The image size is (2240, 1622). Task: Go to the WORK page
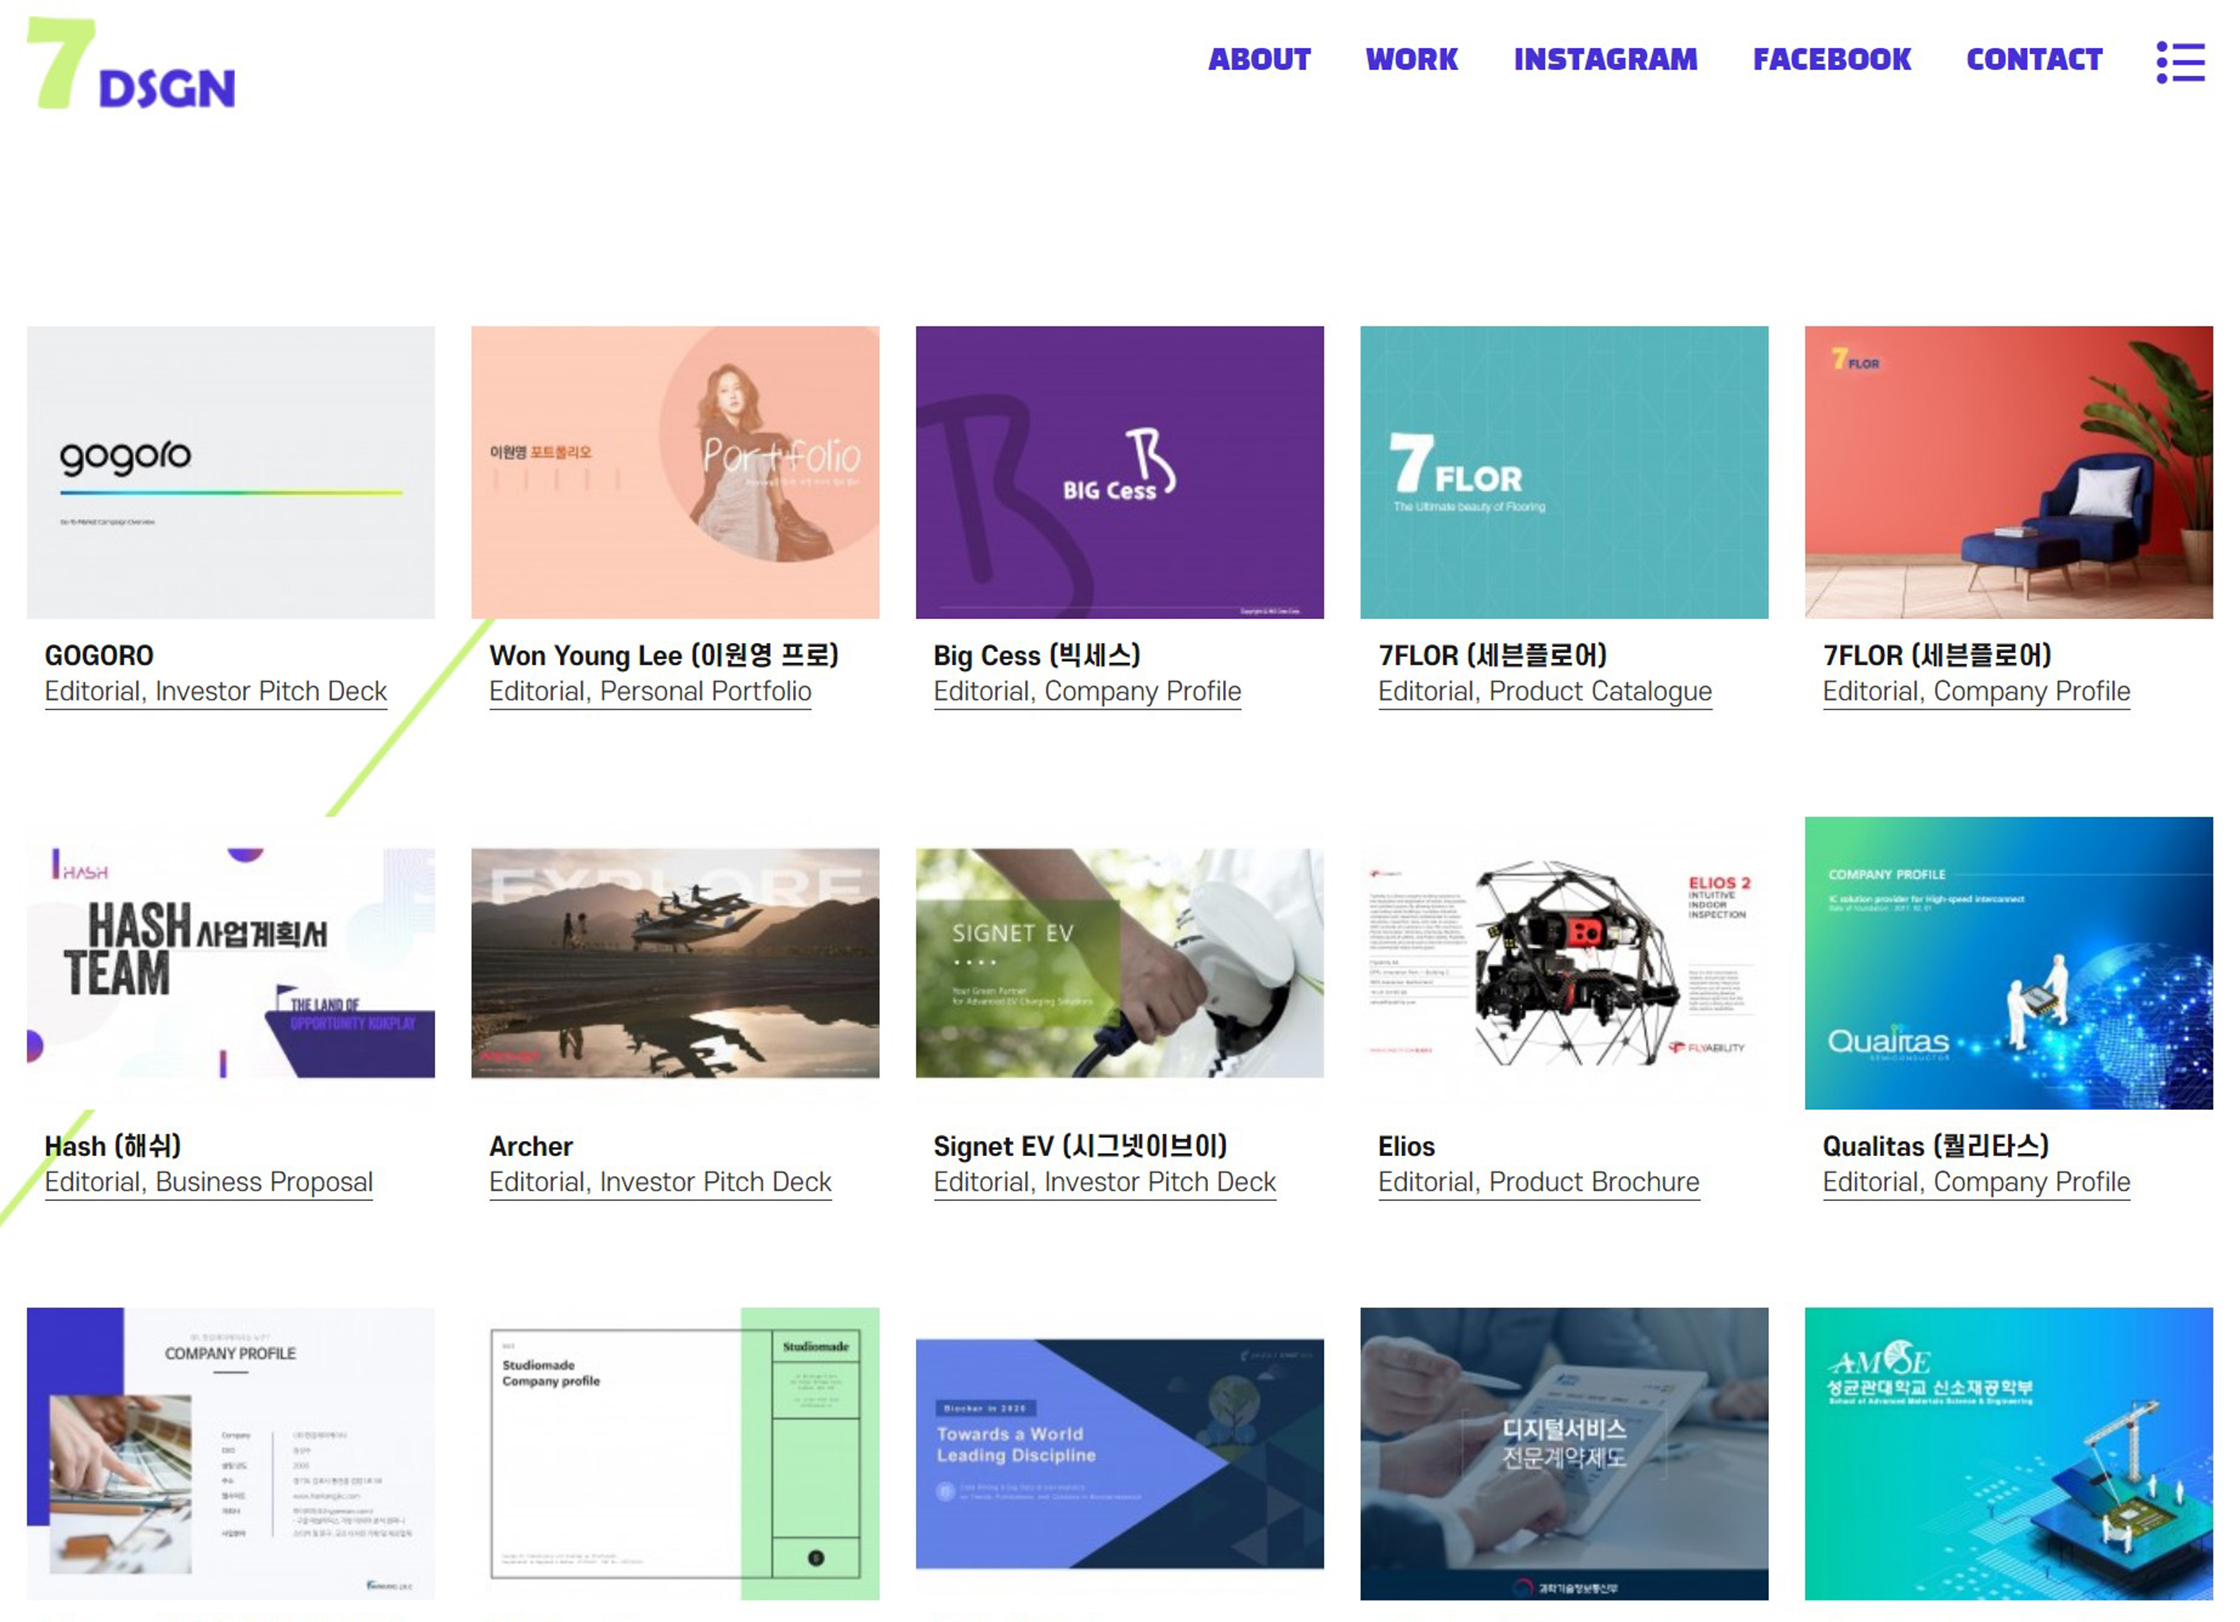pos(1411,60)
